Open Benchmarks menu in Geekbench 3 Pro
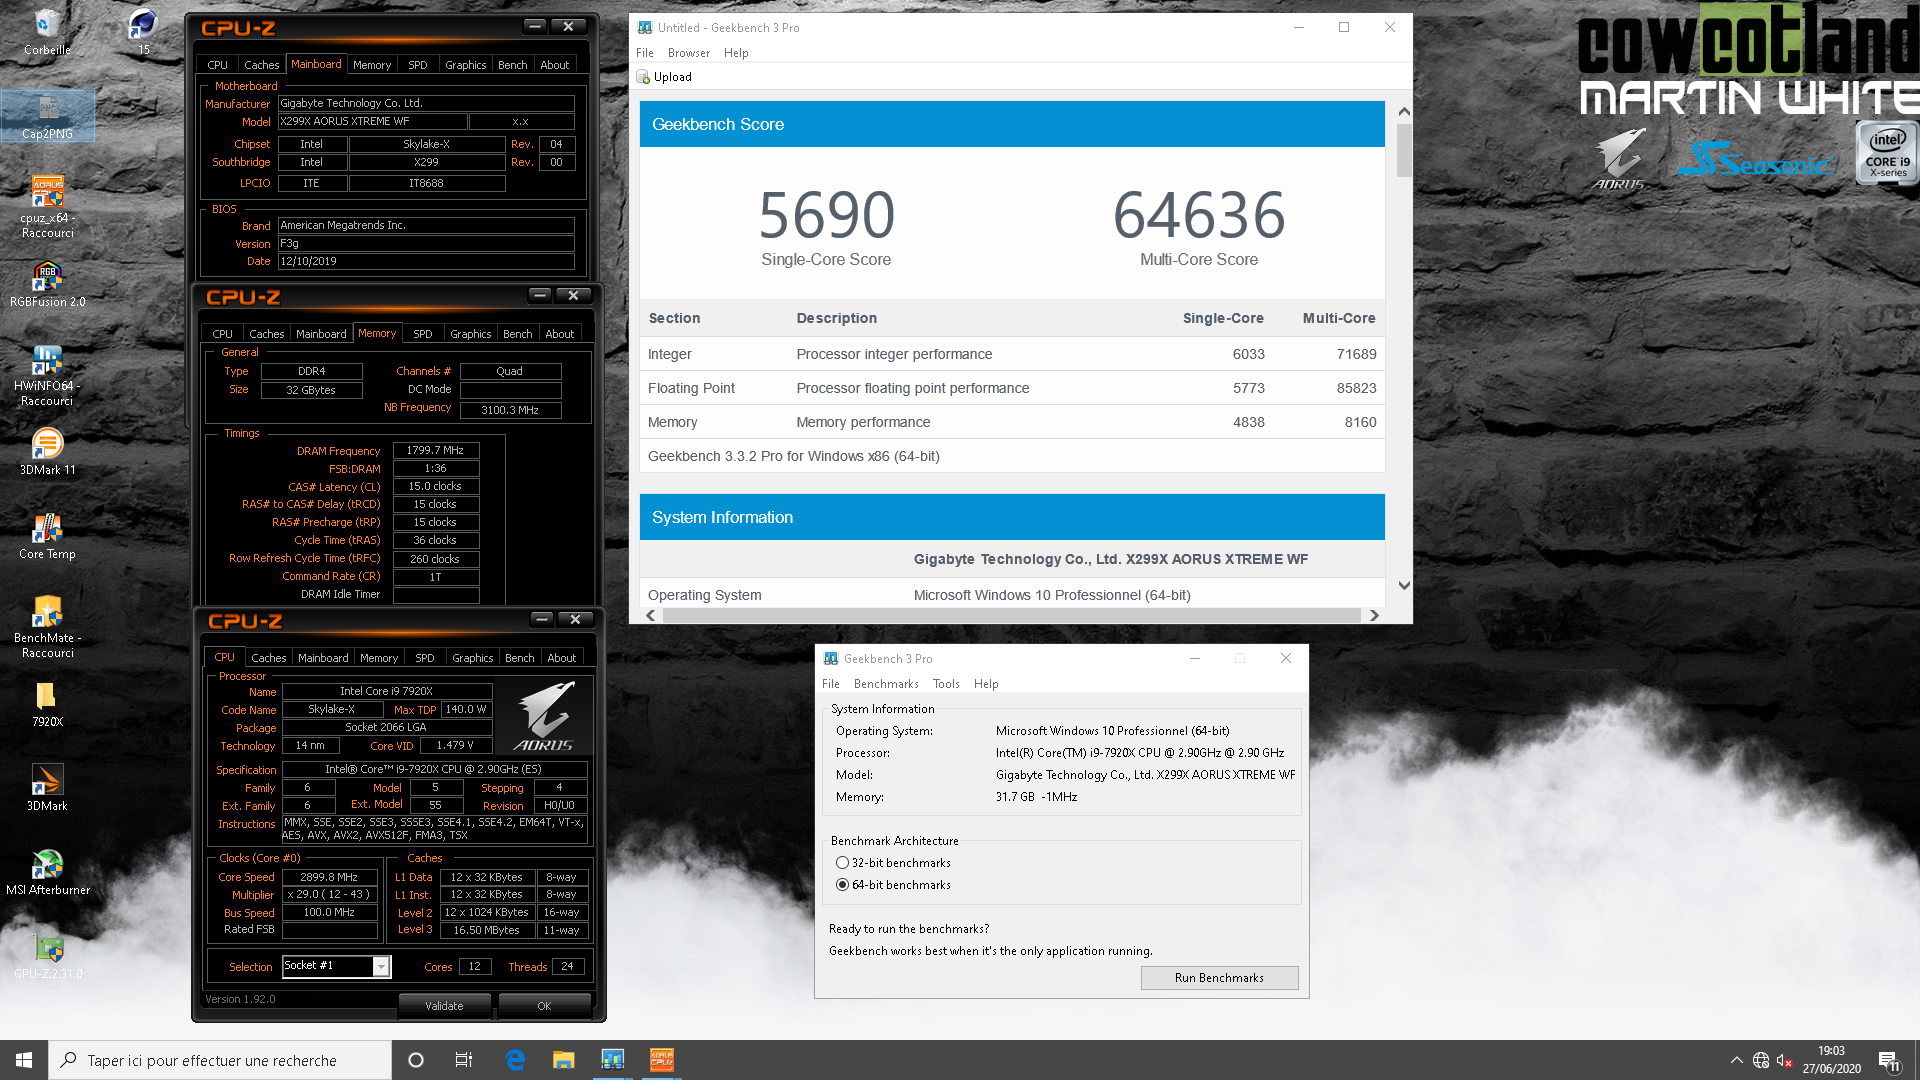Screen dimensions: 1920x1080 (886, 684)
